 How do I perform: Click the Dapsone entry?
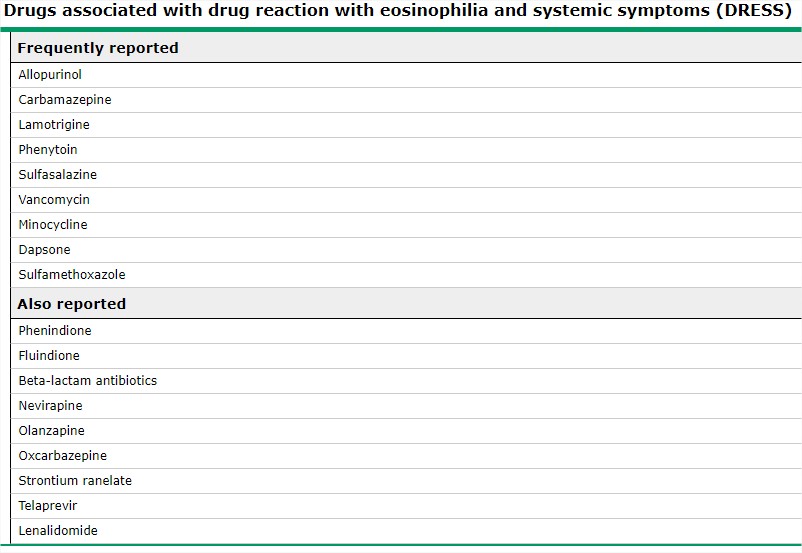tap(44, 250)
